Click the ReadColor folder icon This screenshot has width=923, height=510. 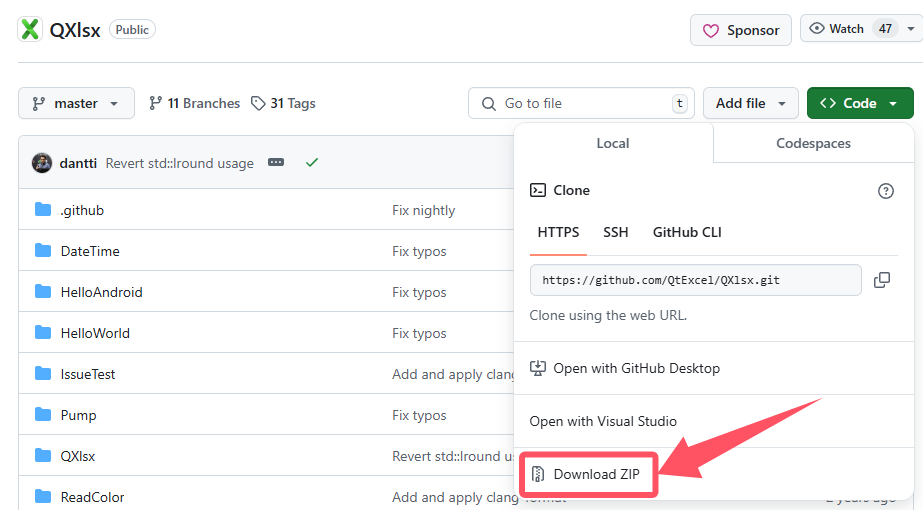[43, 496]
